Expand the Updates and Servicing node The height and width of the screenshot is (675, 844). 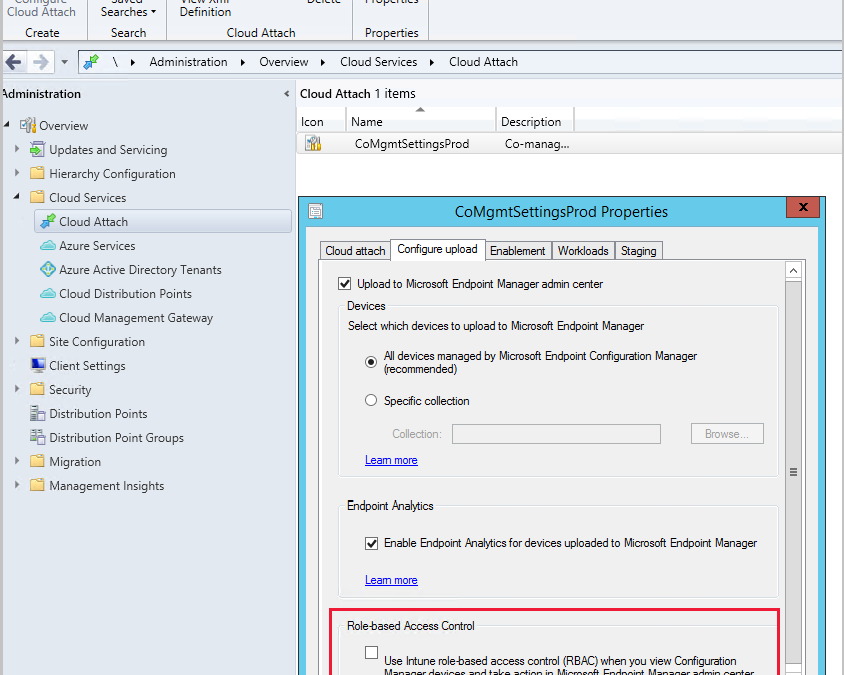tap(17, 148)
